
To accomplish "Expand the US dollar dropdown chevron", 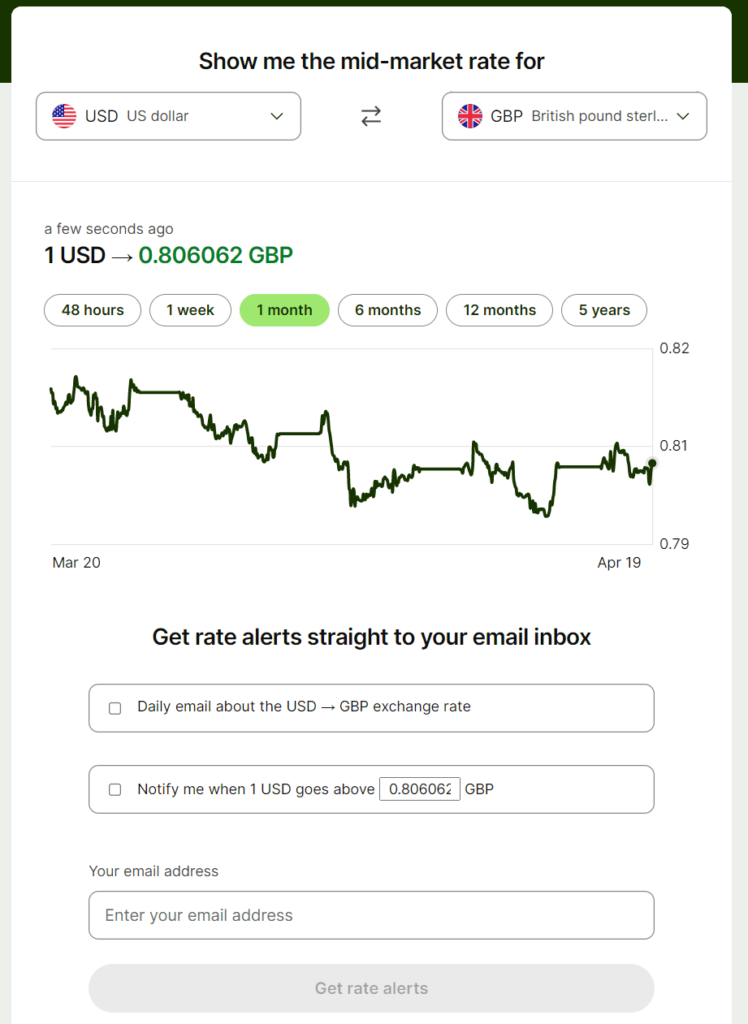I will click(x=277, y=116).
